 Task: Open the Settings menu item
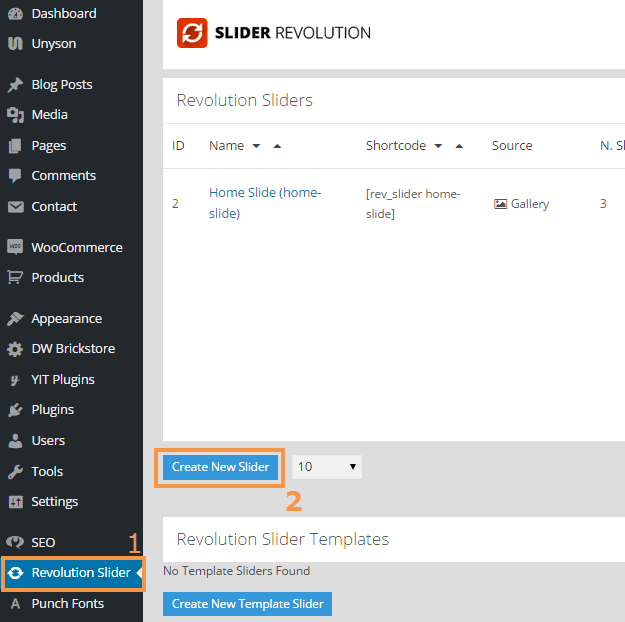(x=54, y=502)
